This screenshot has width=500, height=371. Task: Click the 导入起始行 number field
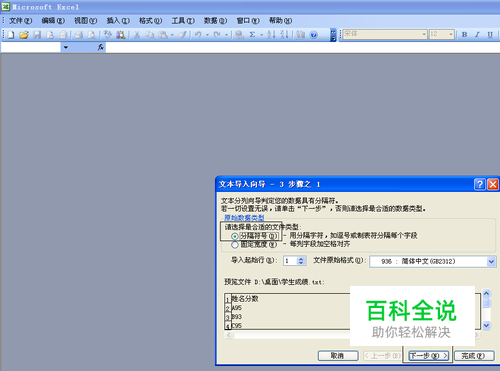tap(290, 261)
